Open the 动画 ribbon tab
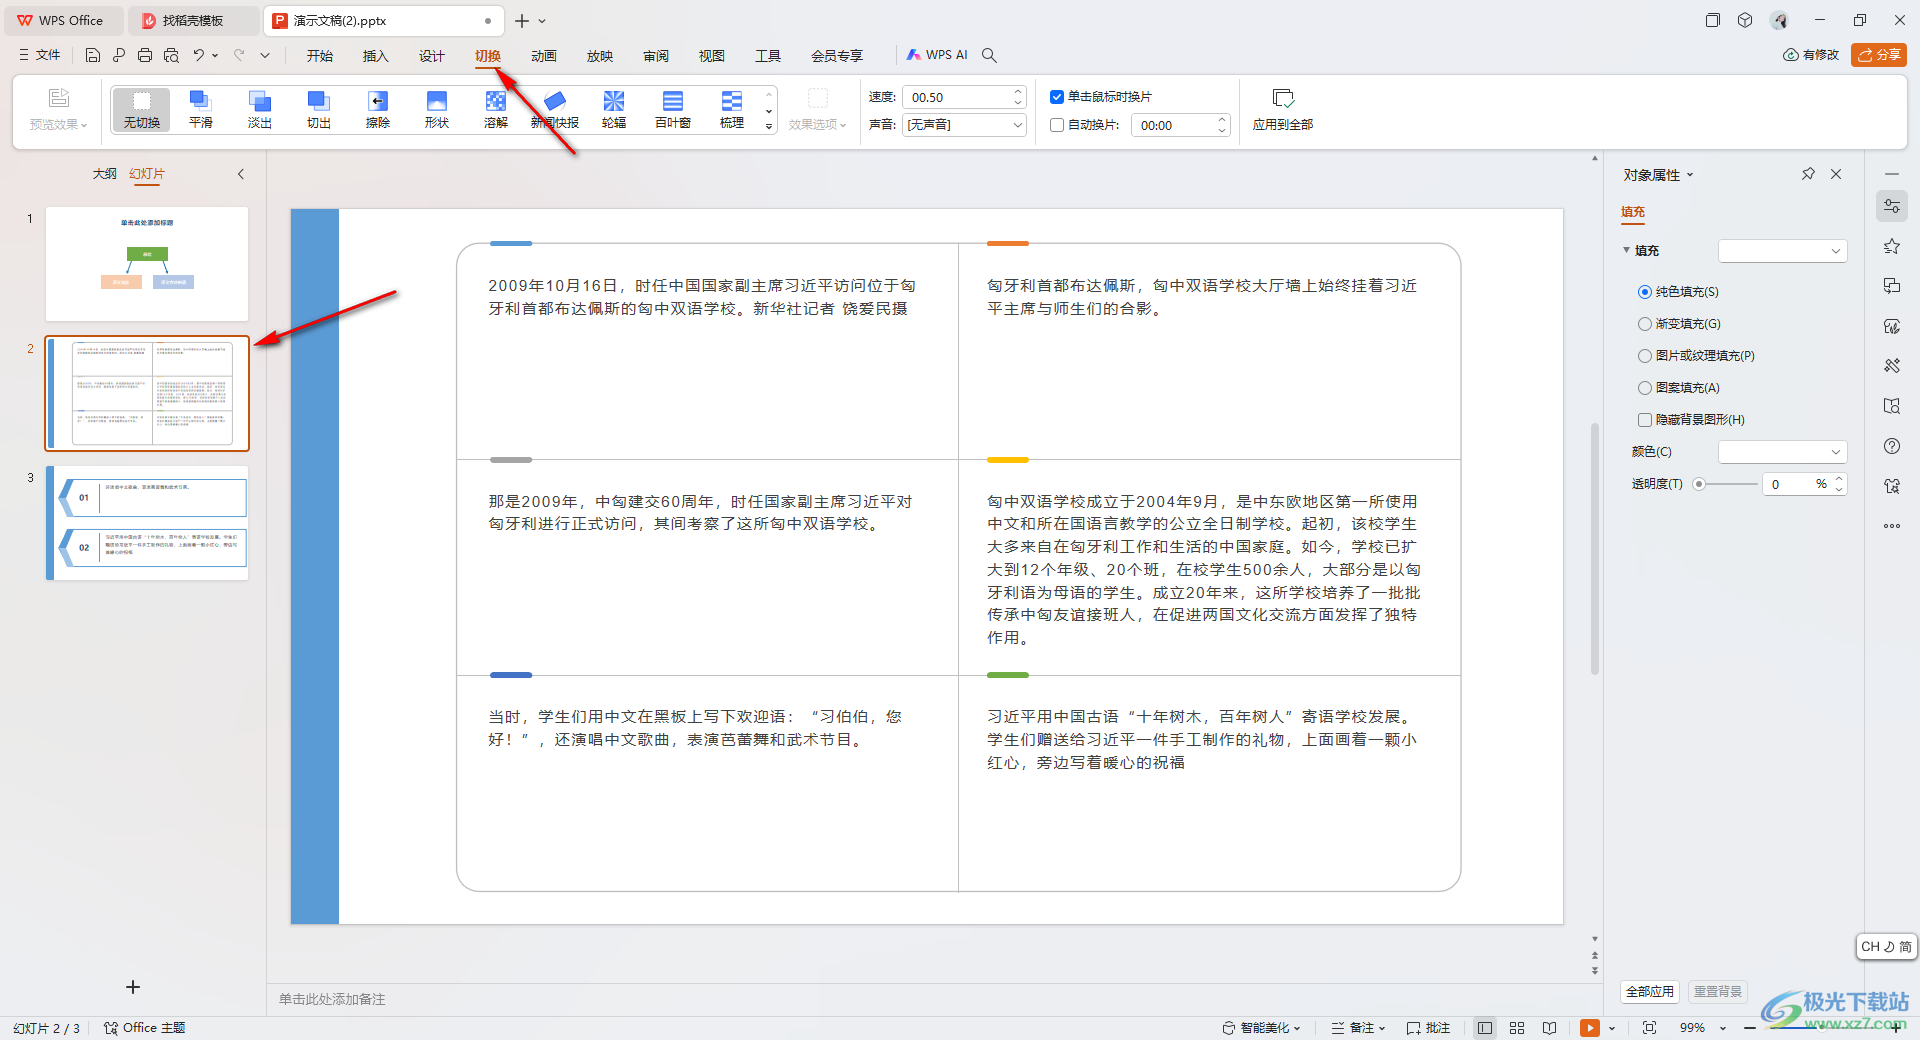 tap(544, 56)
